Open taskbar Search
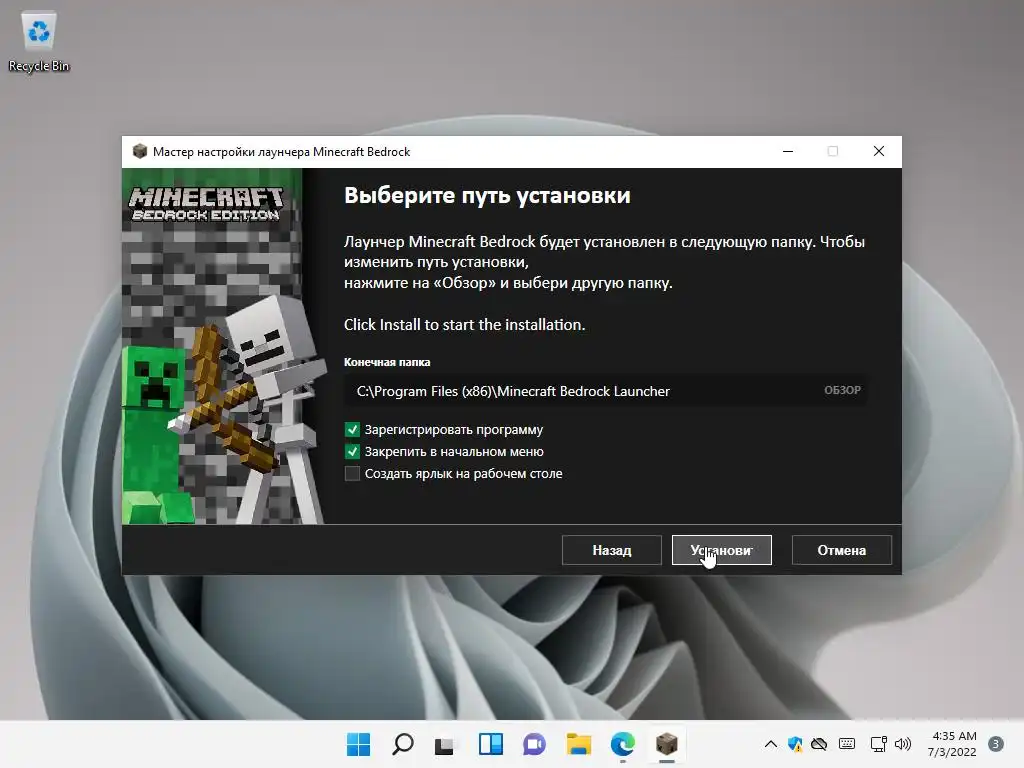The image size is (1024, 768). click(402, 744)
